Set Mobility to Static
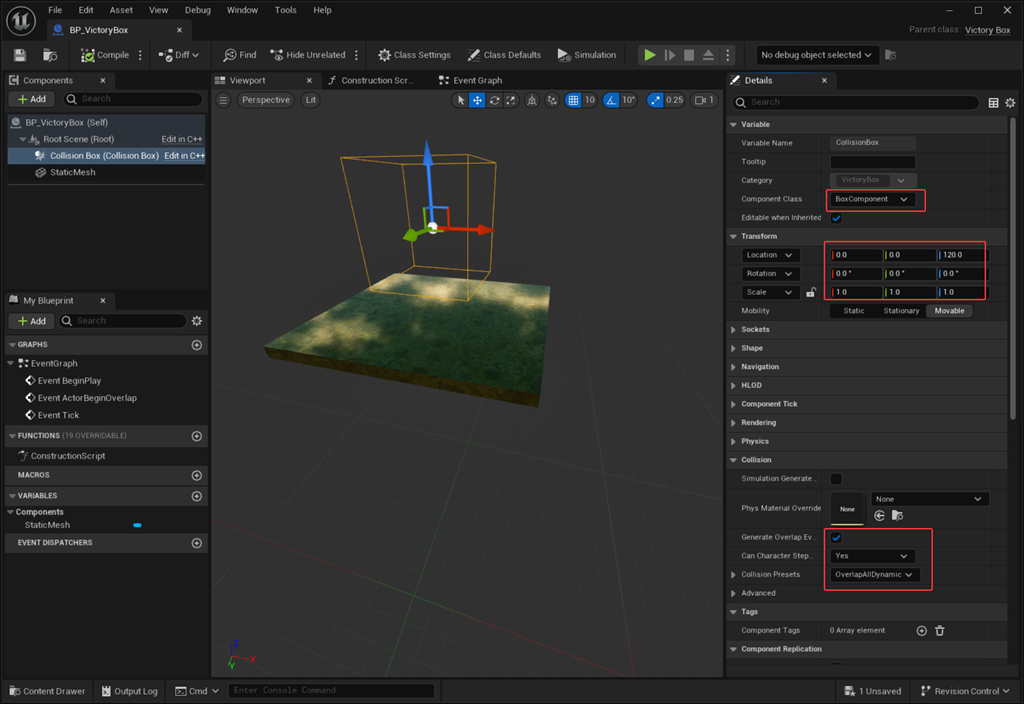 coord(853,311)
